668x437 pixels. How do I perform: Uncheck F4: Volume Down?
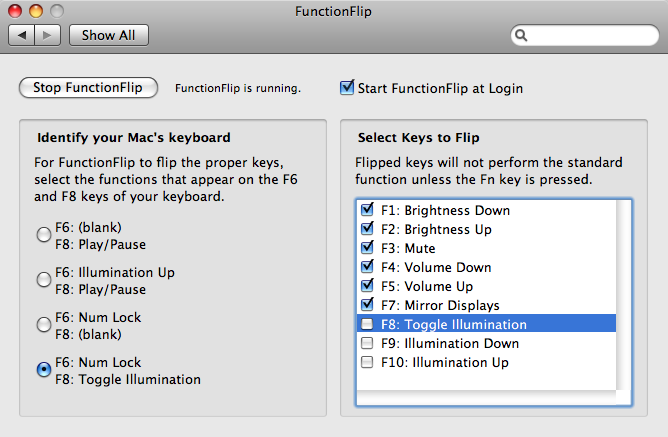[x=367, y=268]
